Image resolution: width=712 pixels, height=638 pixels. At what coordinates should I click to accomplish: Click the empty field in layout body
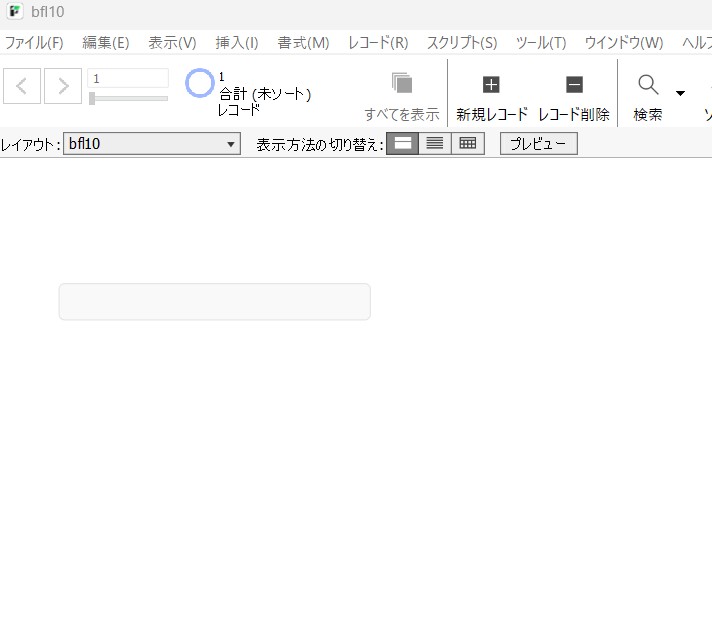[x=215, y=302]
